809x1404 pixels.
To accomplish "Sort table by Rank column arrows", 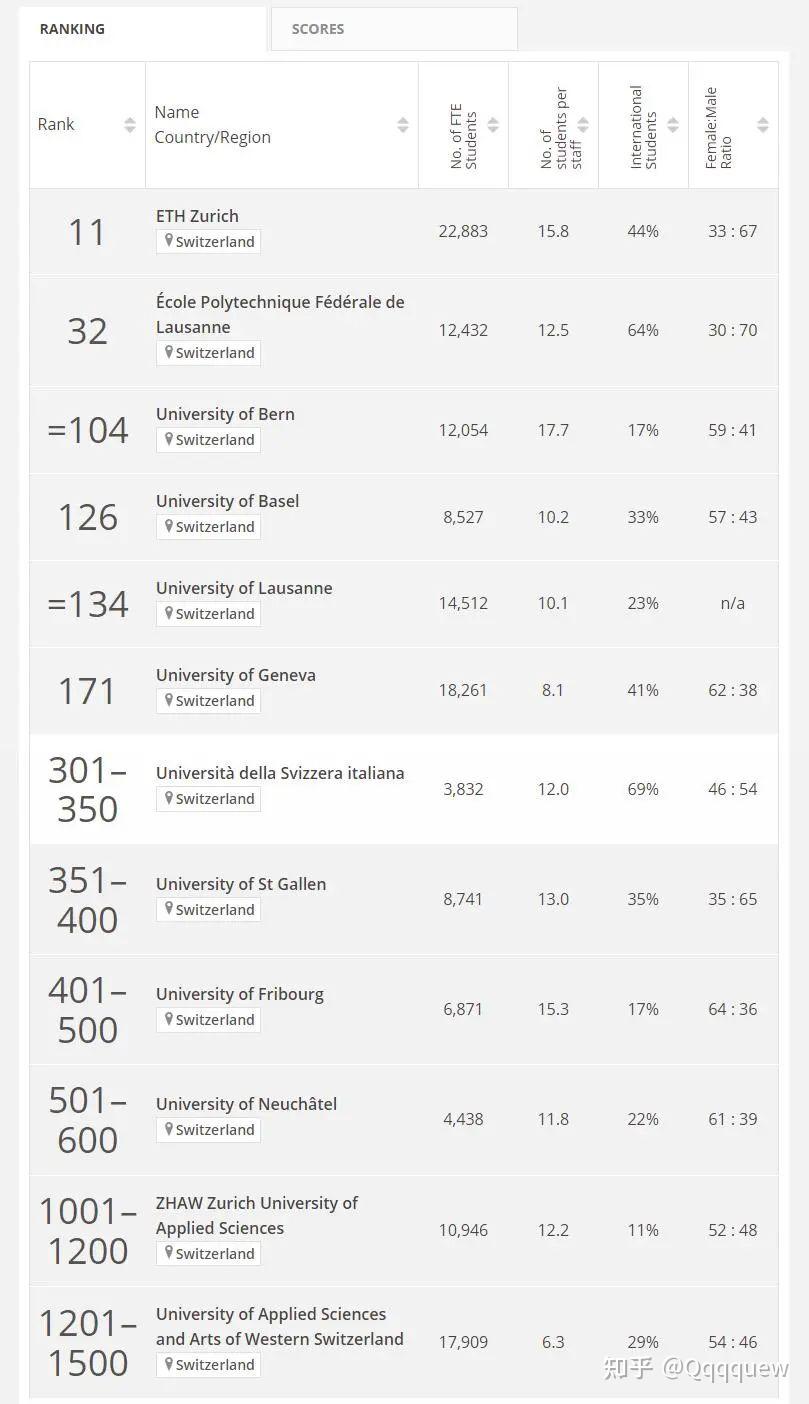I will click(130, 125).
